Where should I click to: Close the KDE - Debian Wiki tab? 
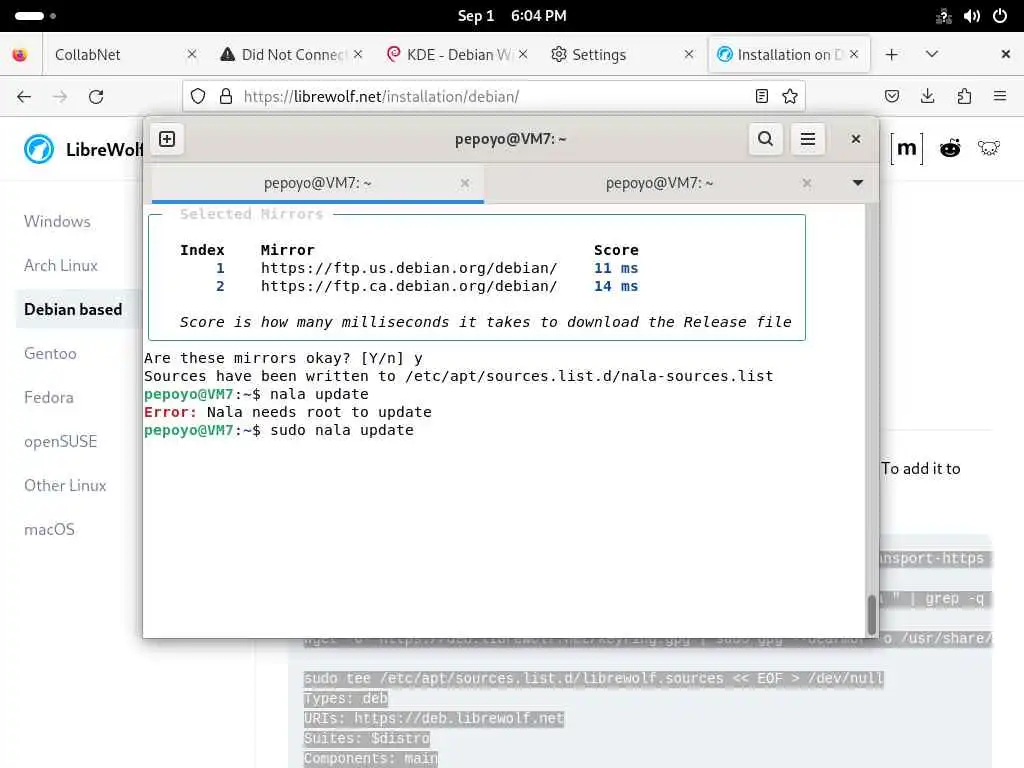[x=523, y=55]
